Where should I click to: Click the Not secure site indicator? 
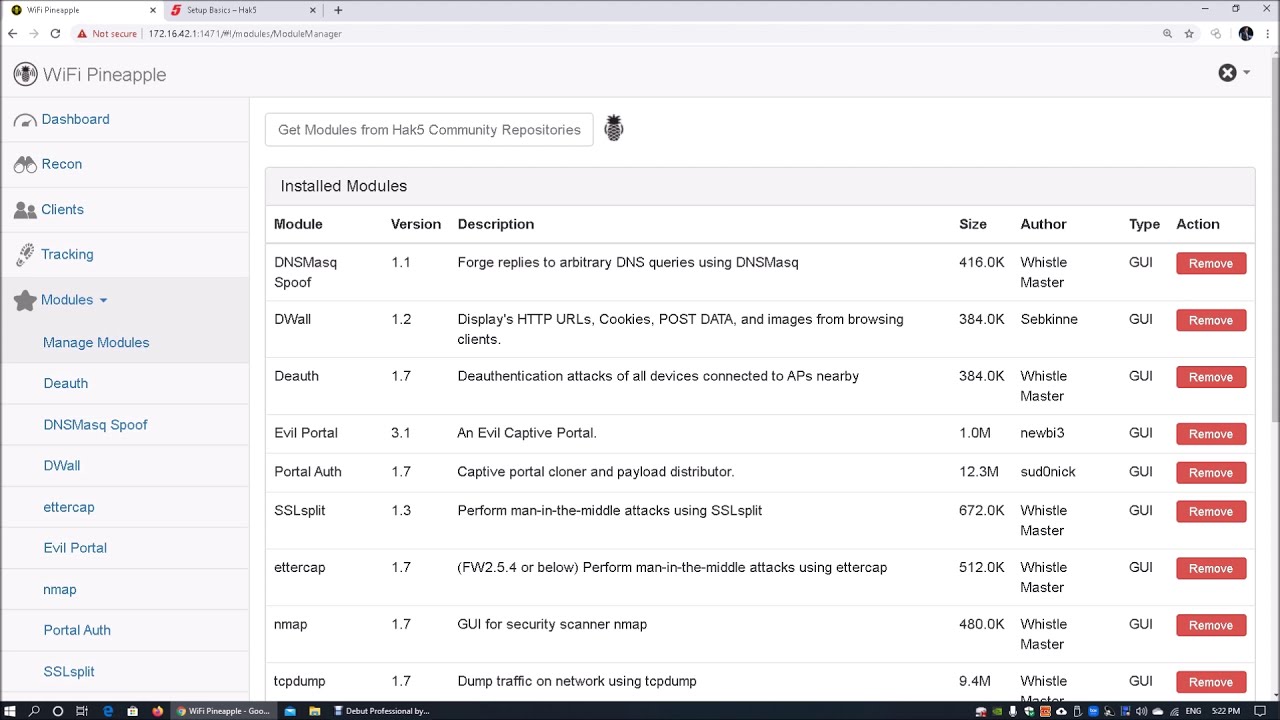(107, 33)
